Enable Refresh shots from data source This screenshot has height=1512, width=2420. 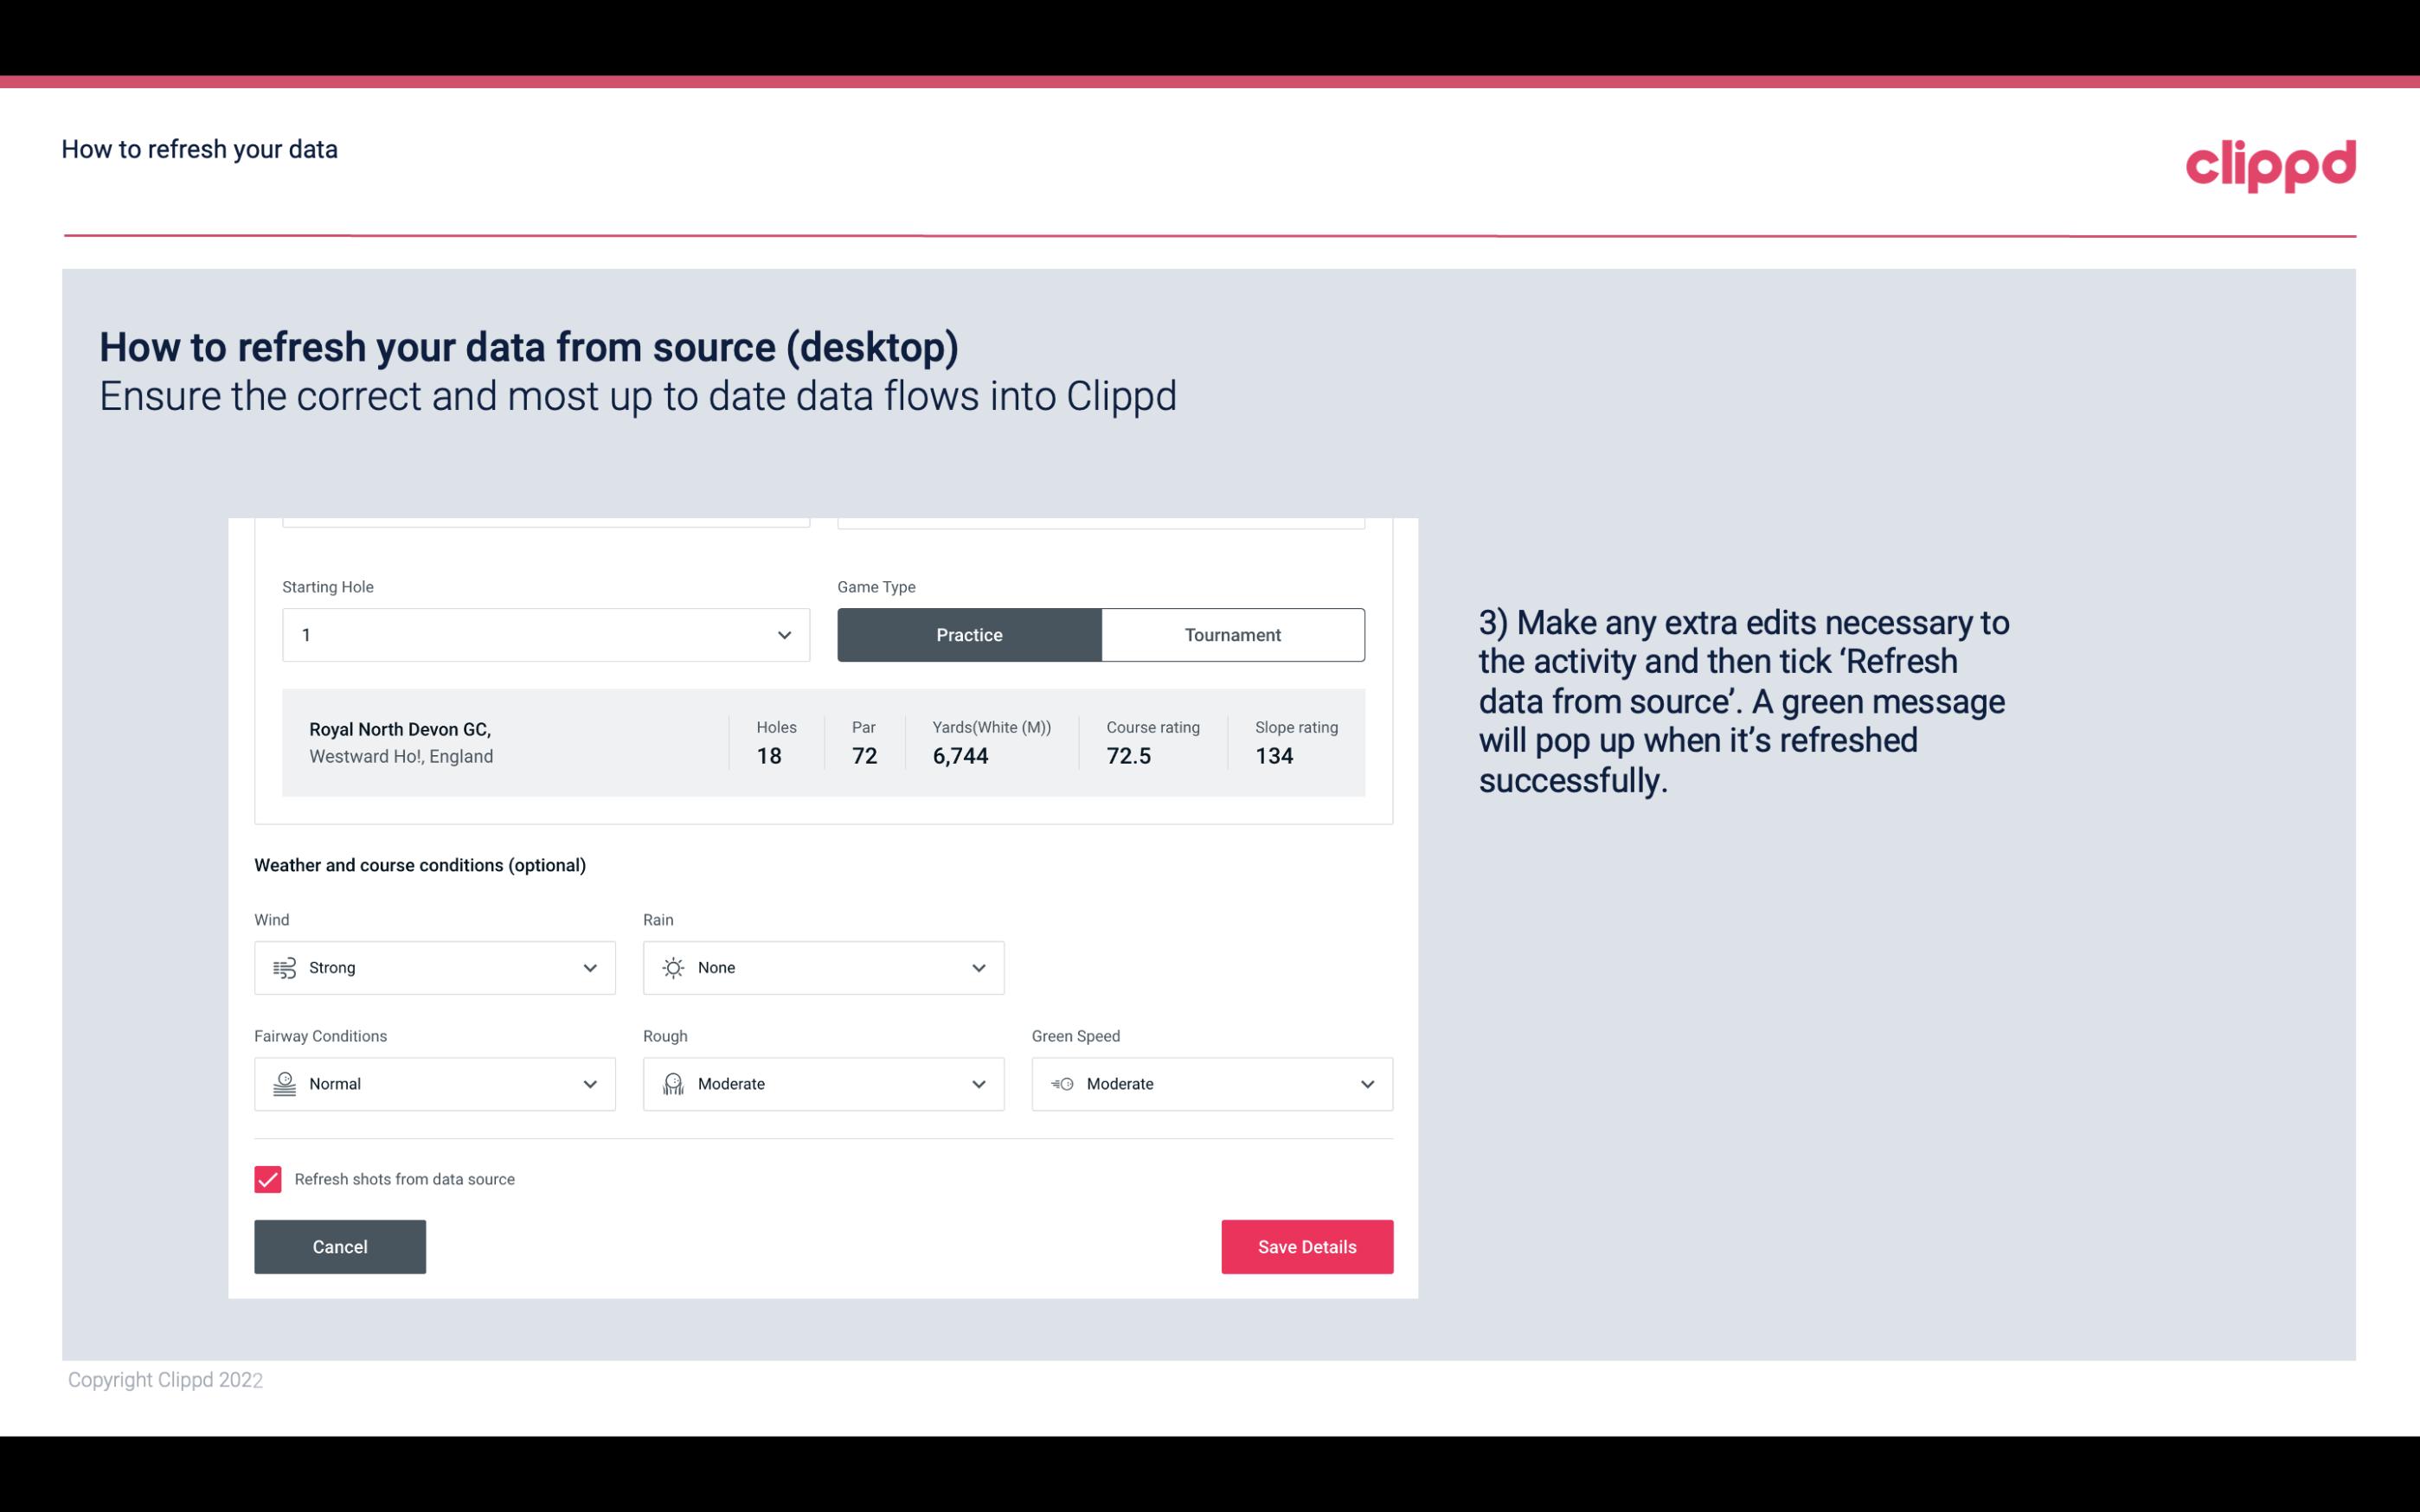[266, 1177]
